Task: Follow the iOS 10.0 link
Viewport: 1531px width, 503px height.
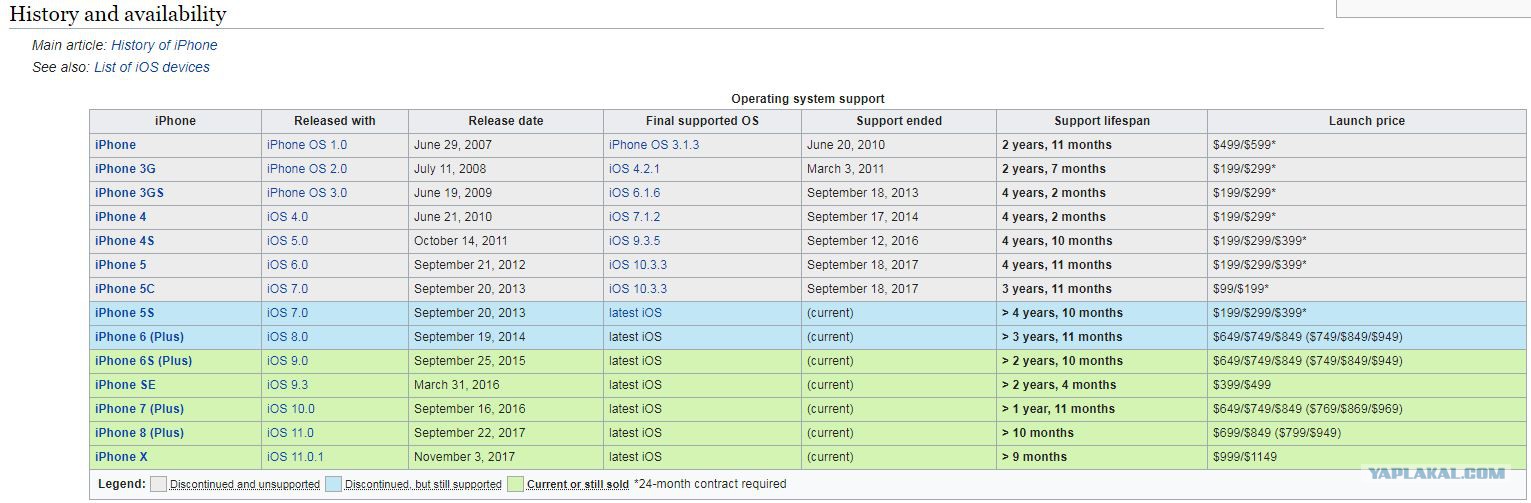Action: click(291, 409)
